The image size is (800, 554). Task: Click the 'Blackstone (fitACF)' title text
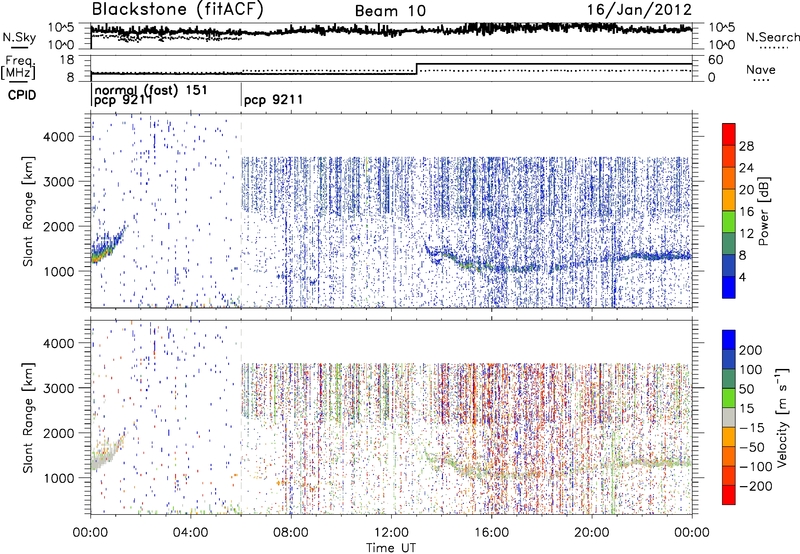pyautogui.click(x=178, y=10)
